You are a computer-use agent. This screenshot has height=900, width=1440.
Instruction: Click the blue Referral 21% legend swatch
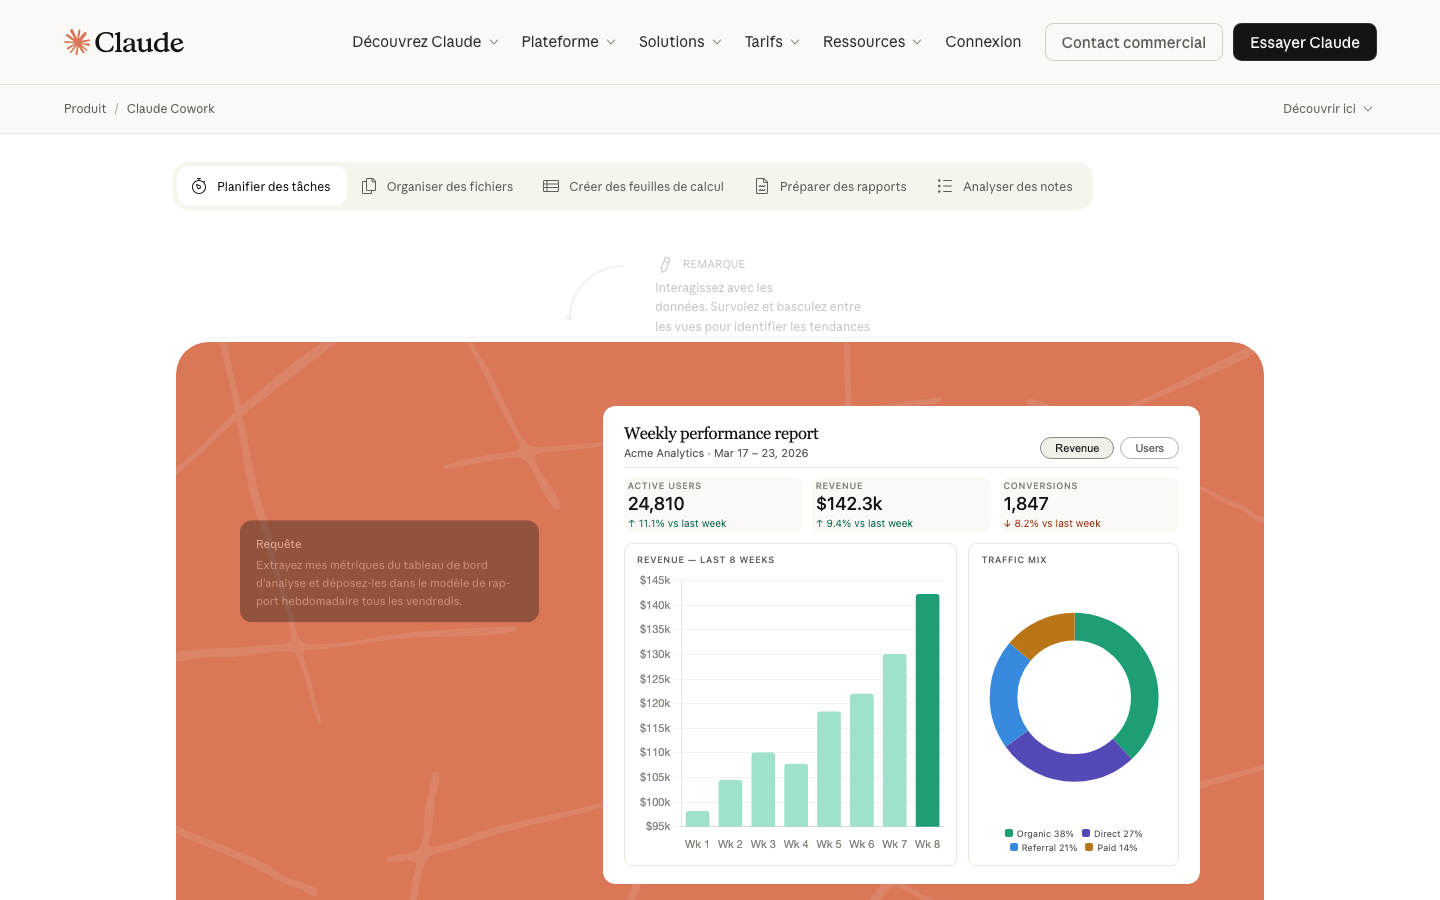tap(1014, 847)
